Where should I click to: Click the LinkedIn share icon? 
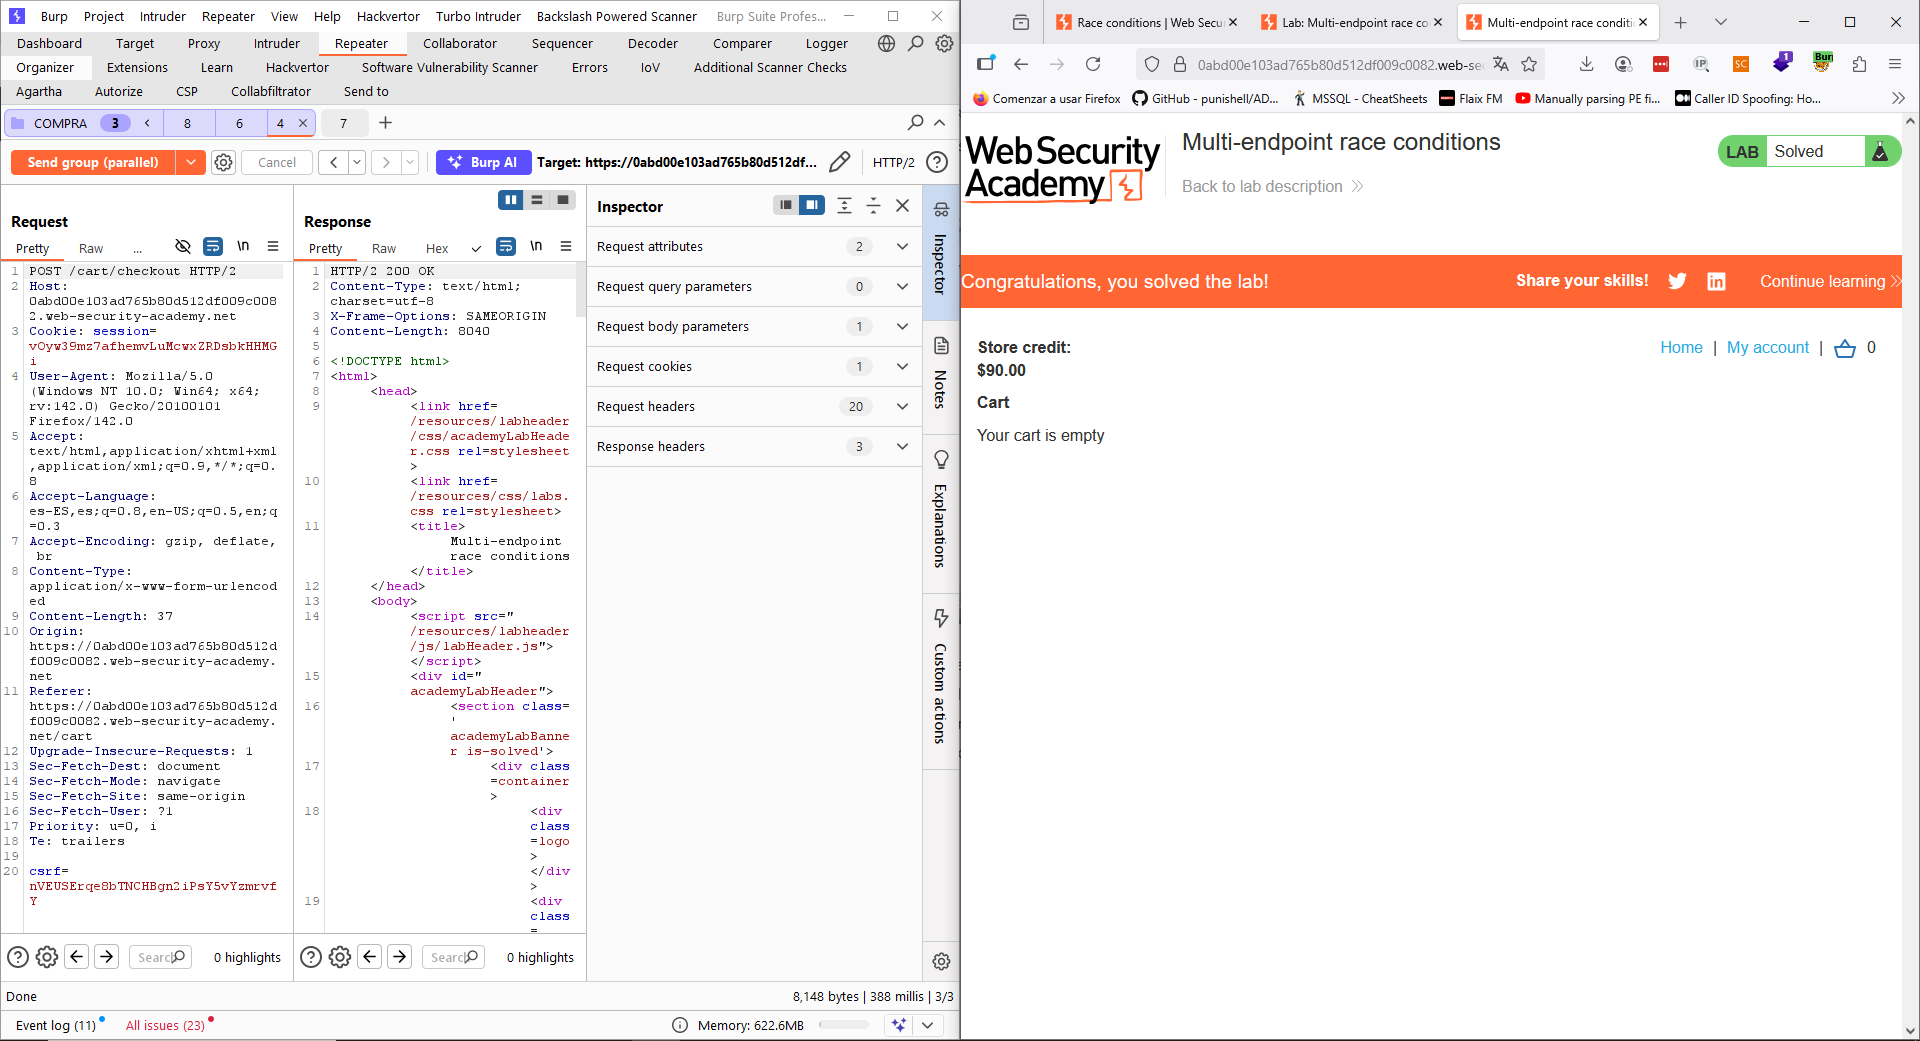(x=1716, y=281)
